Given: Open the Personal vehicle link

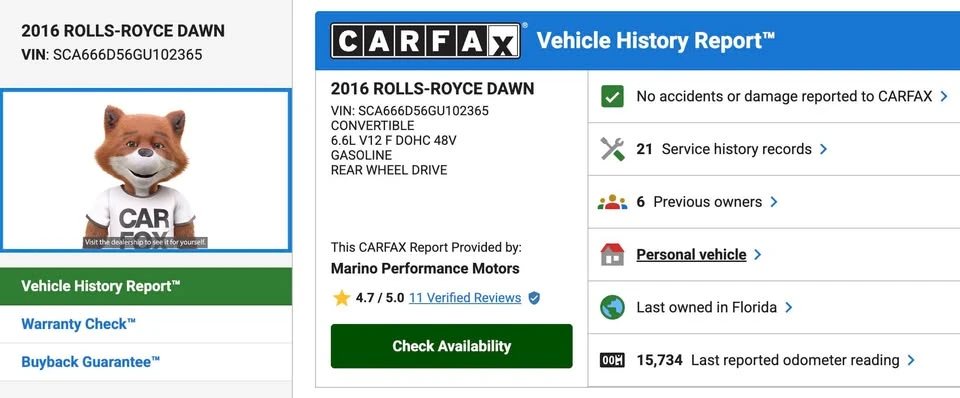Looking at the screenshot, I should point(691,254).
